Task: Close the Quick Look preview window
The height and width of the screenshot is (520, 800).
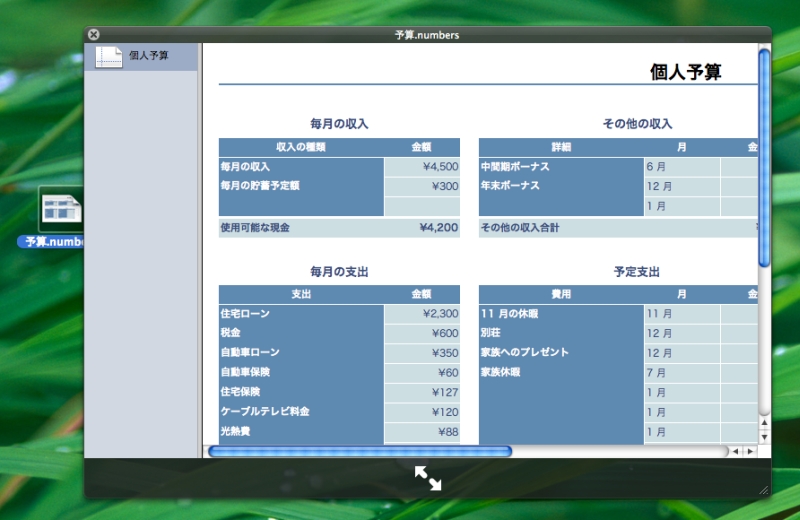Action: pyautogui.click(x=93, y=35)
